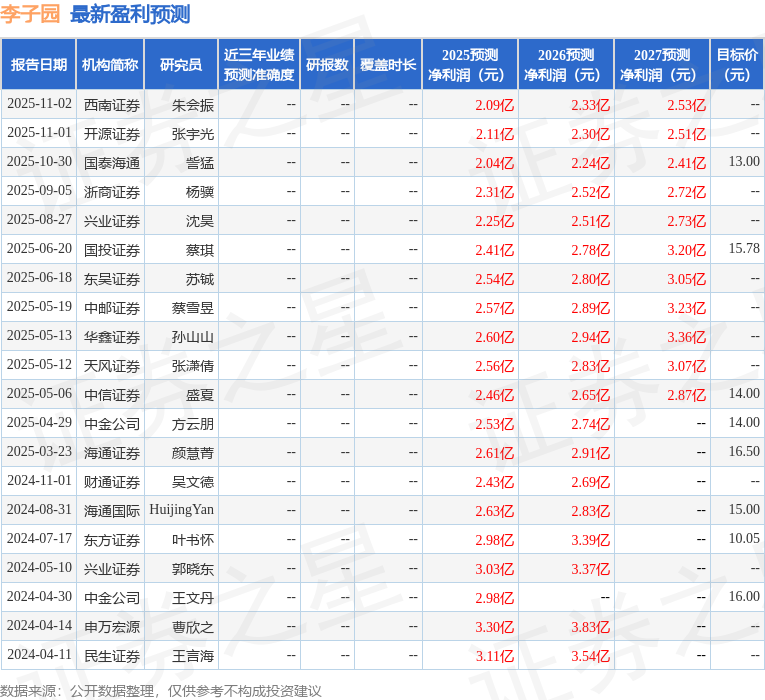Click analyst name 吴文德
The width and height of the screenshot is (765, 700).
click(x=193, y=482)
